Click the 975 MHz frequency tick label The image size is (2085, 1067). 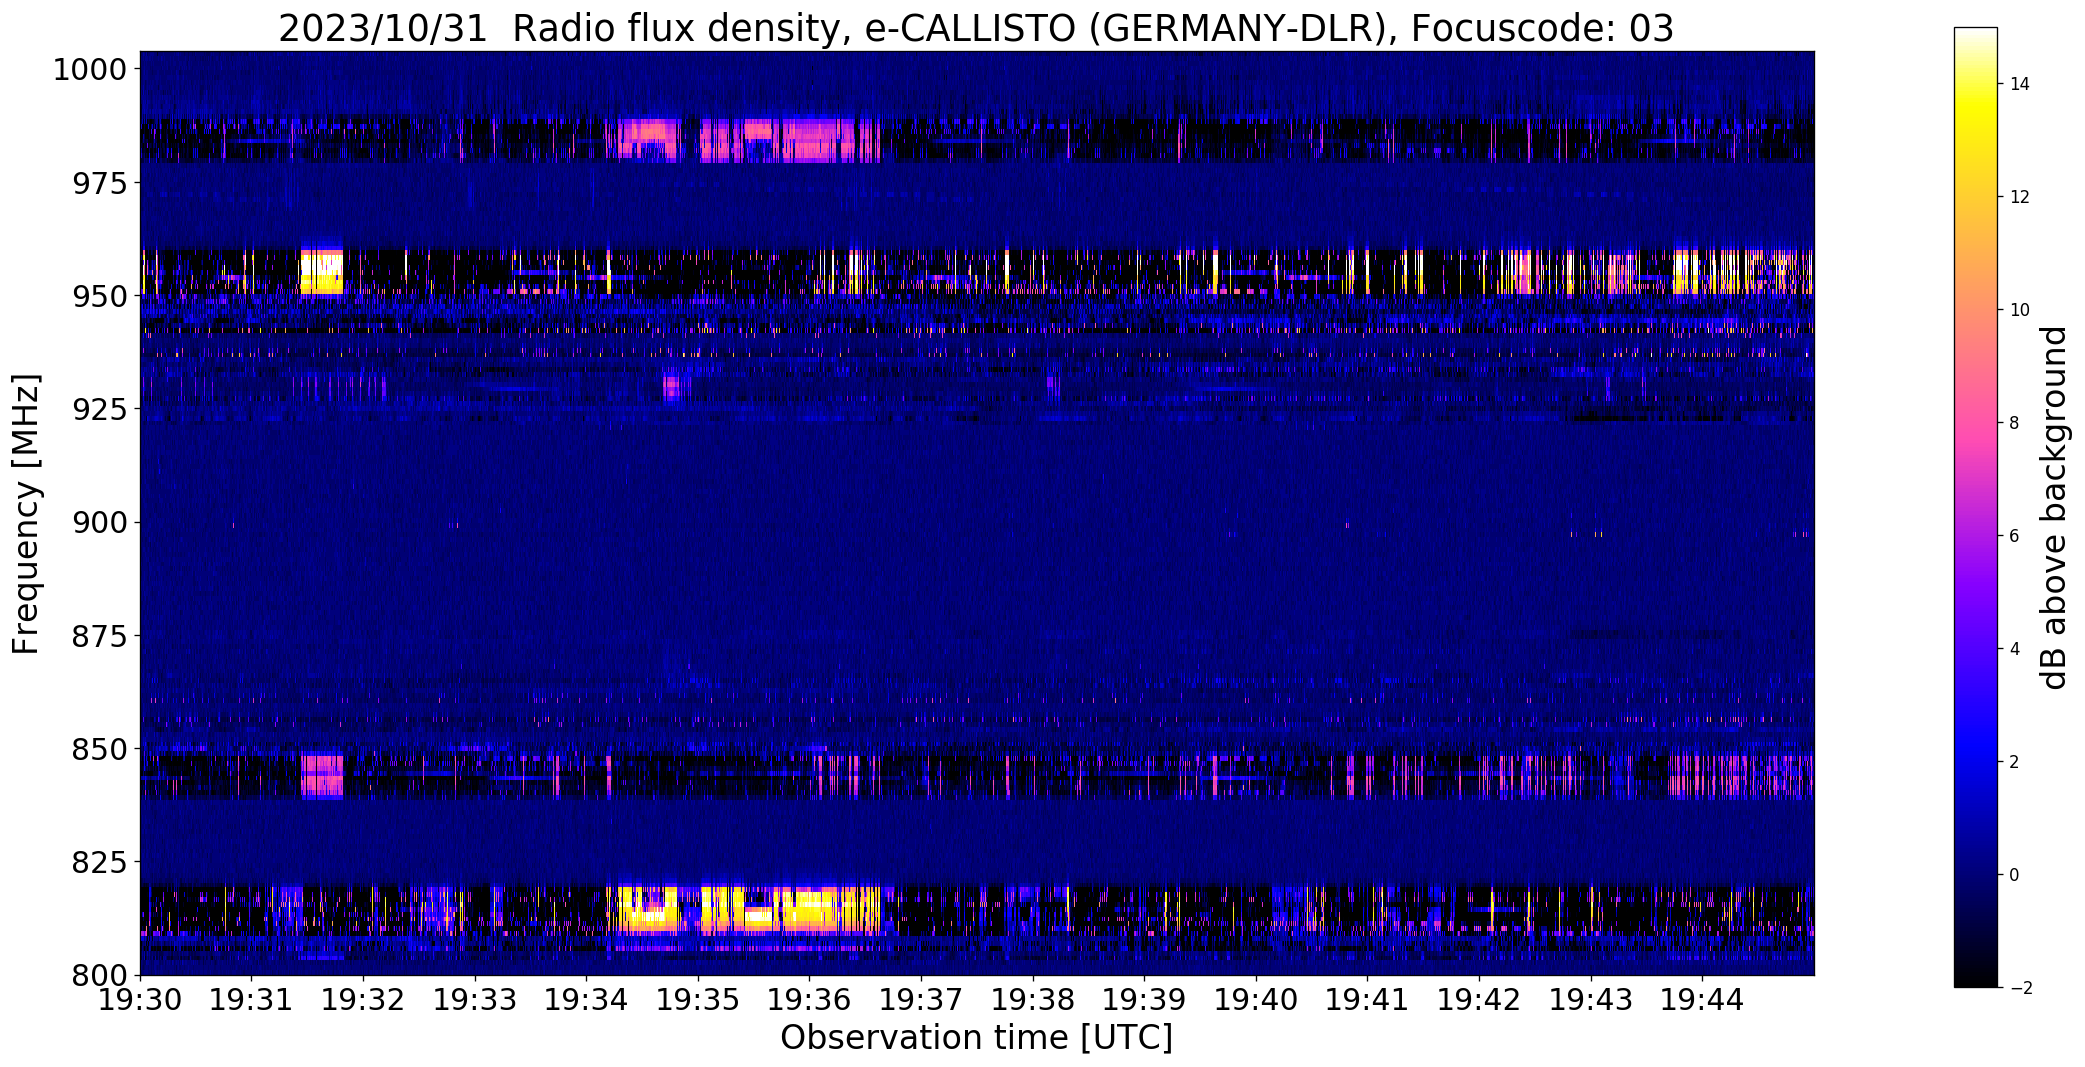tap(100, 183)
